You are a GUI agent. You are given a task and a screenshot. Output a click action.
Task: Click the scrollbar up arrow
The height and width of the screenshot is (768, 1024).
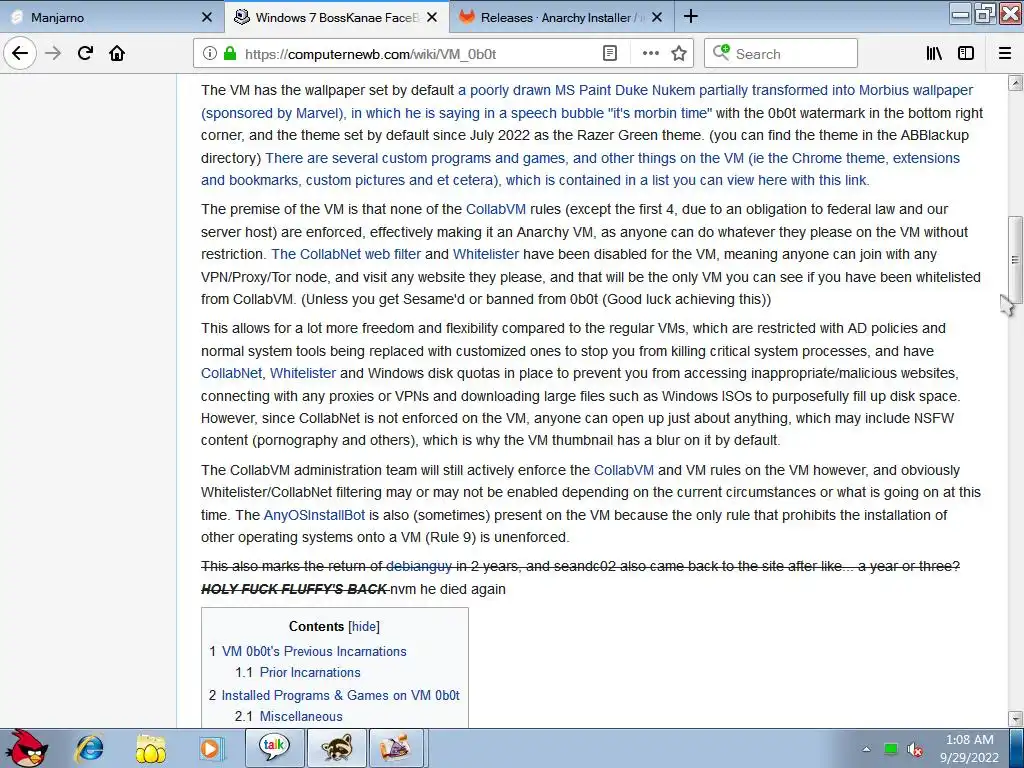pos(1016,83)
